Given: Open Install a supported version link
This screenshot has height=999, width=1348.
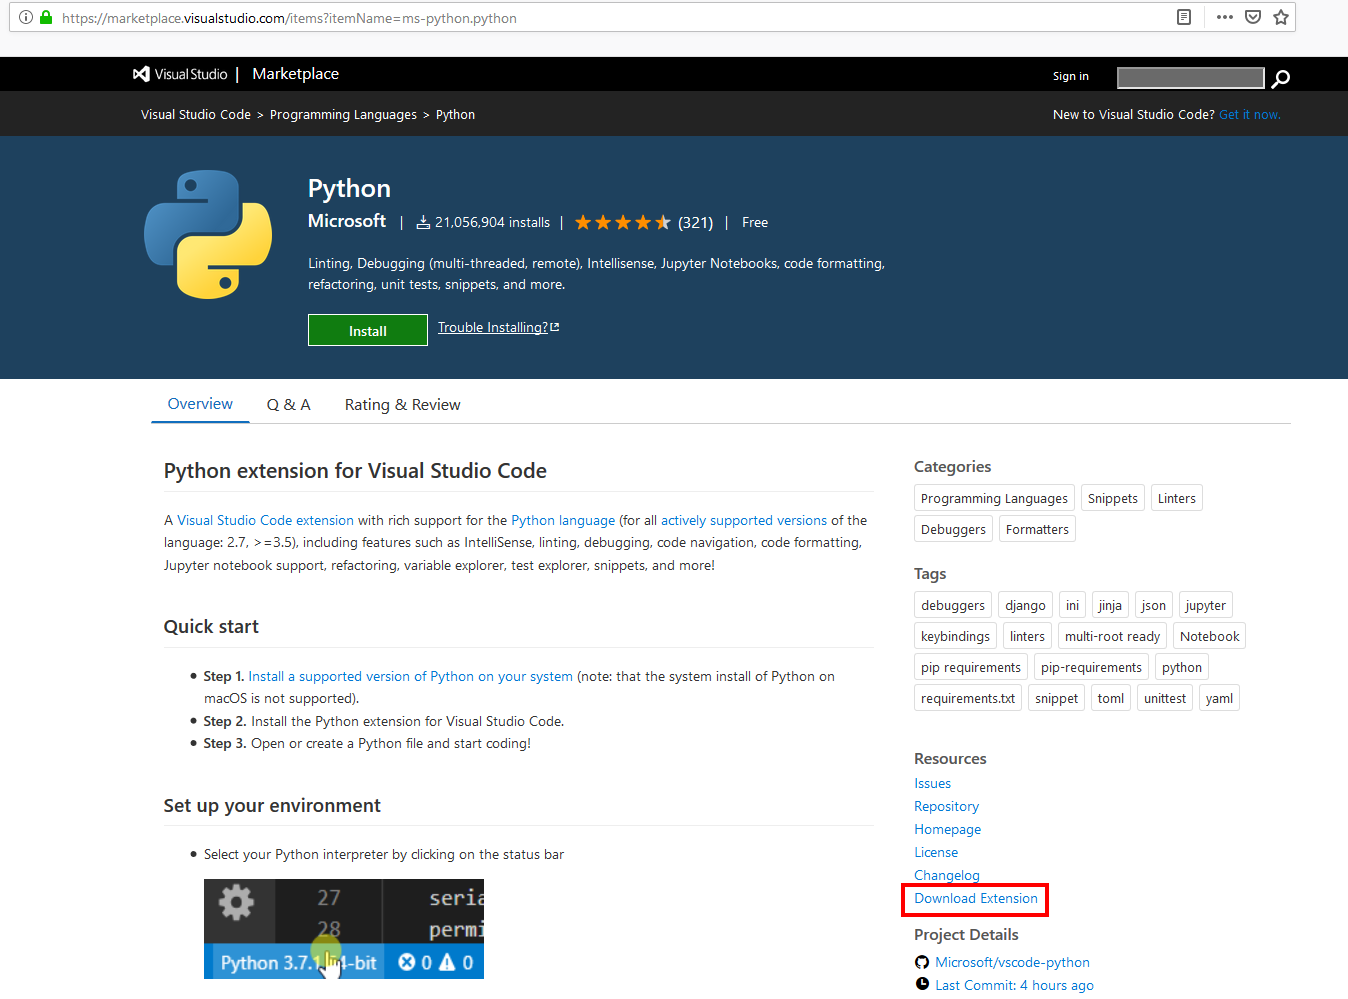Looking at the screenshot, I should 410,676.
